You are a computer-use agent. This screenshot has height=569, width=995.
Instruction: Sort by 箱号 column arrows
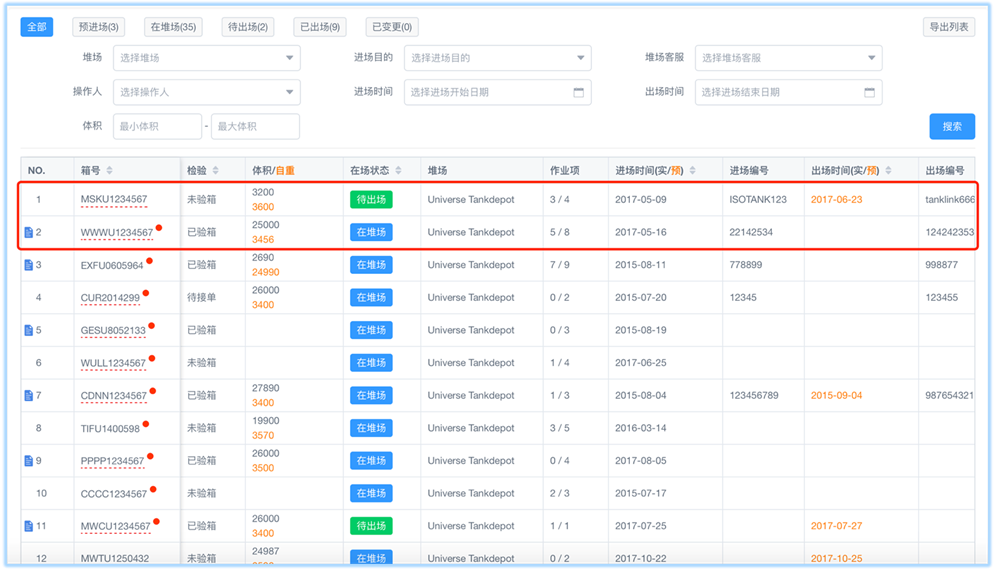[x=109, y=170]
